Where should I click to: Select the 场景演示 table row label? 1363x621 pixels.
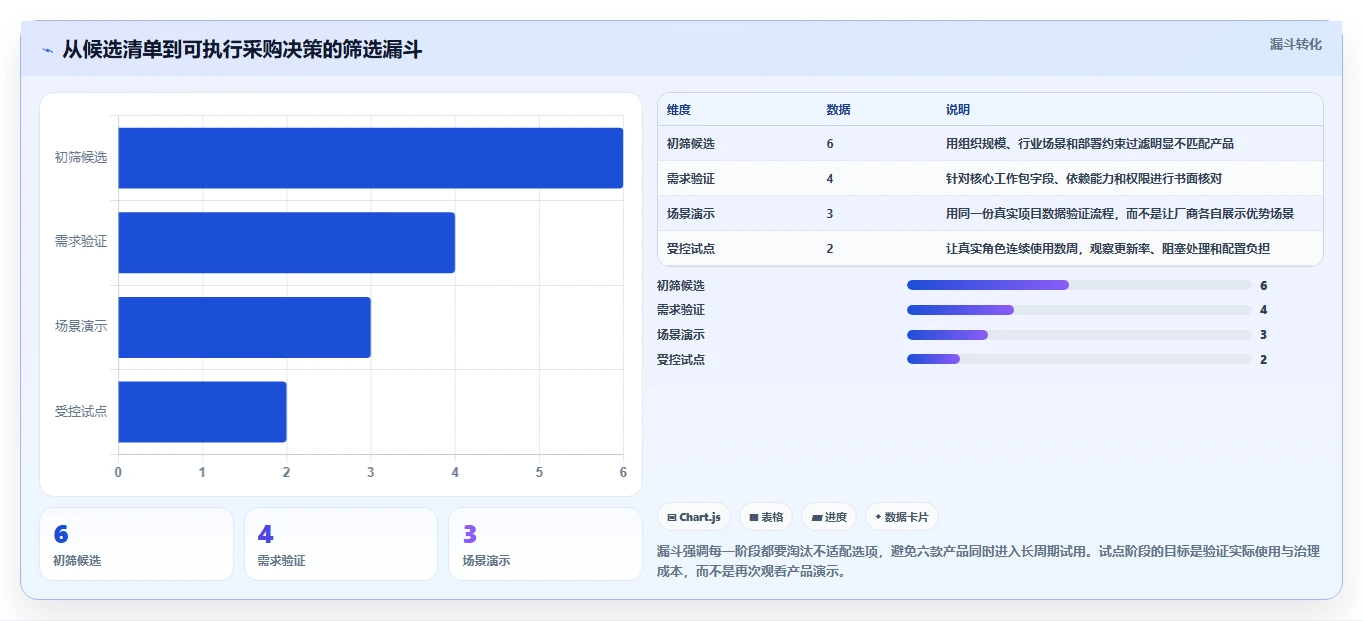(x=691, y=214)
